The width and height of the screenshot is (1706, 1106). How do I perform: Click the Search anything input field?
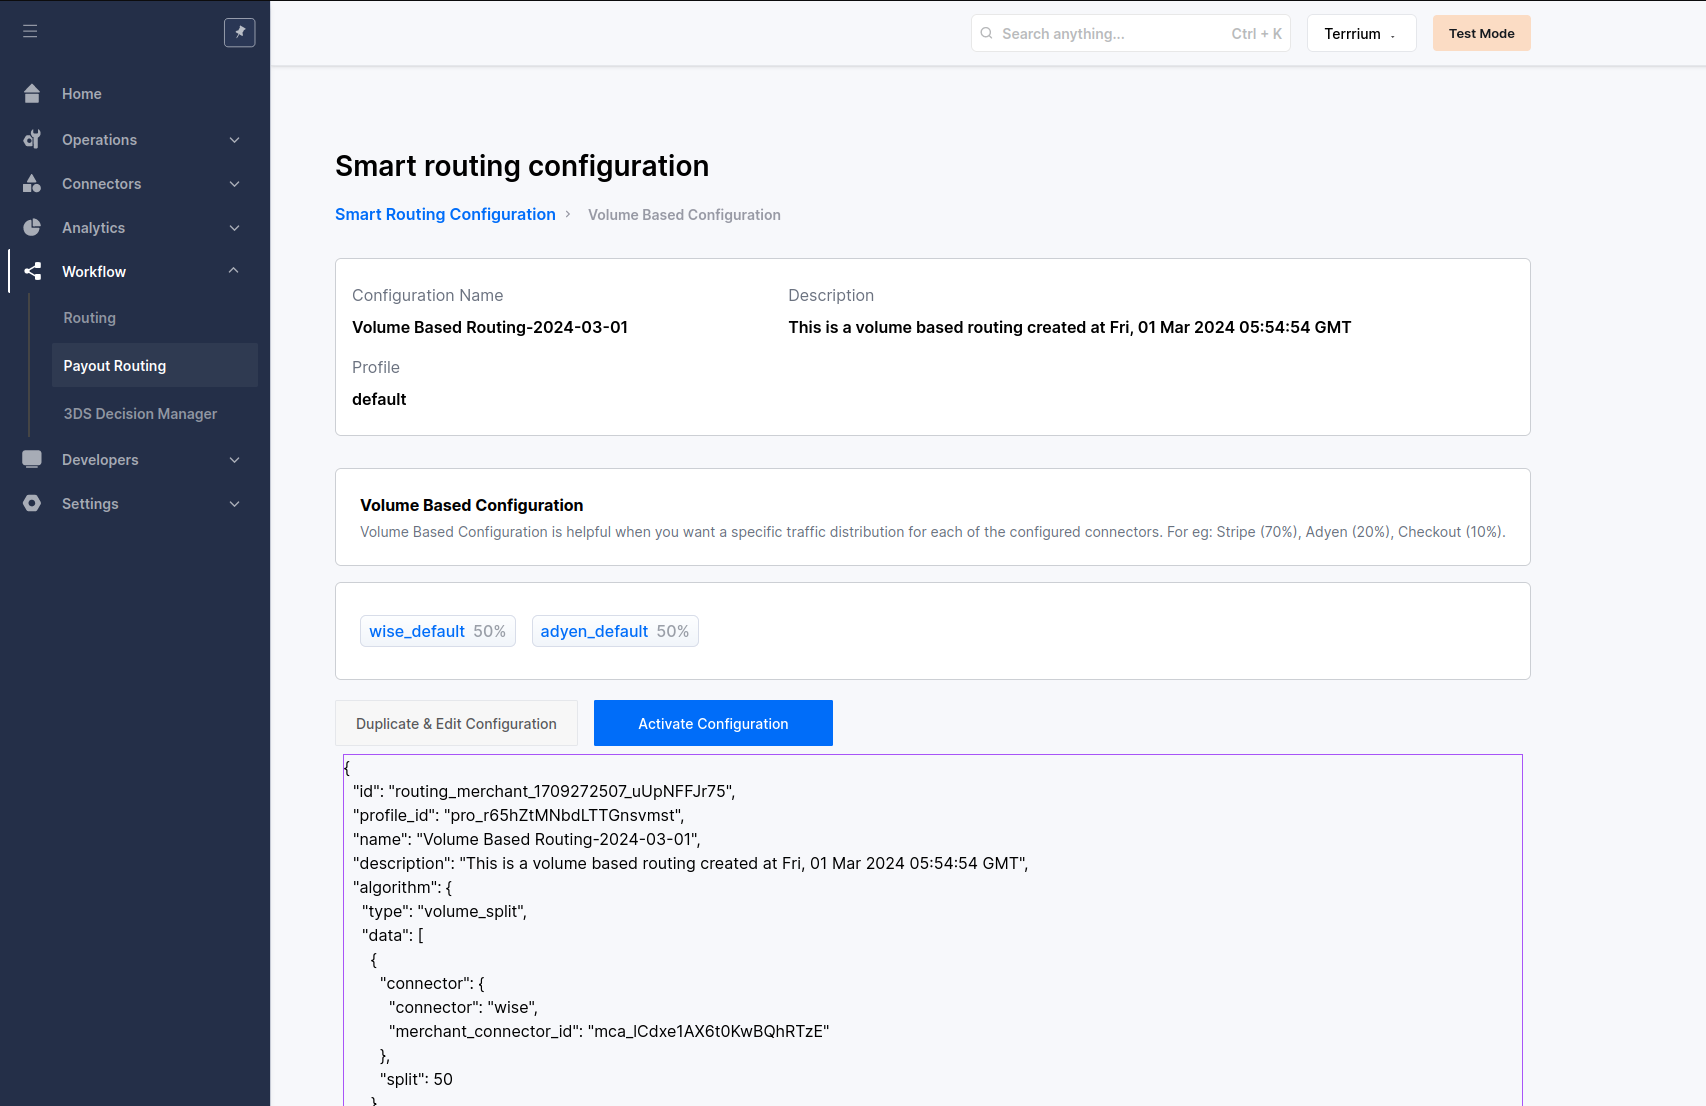(1100, 33)
